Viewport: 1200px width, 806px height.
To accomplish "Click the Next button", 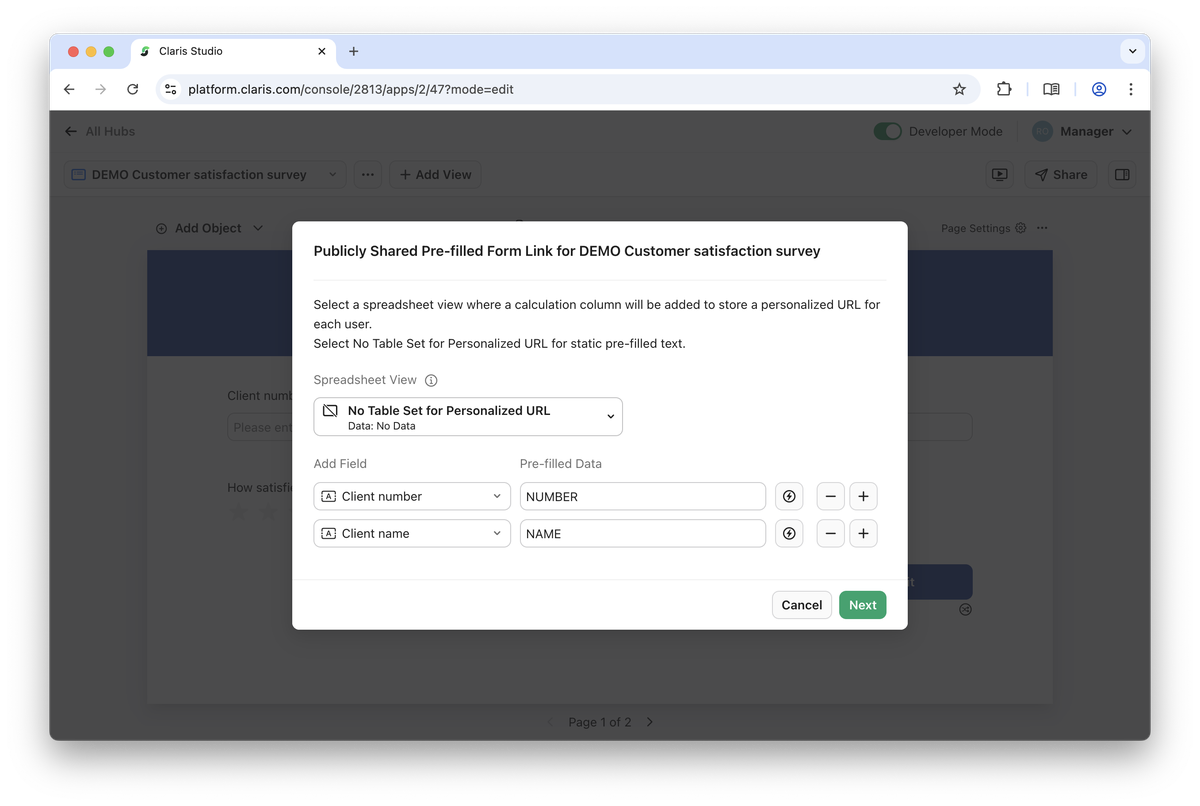I will point(863,605).
